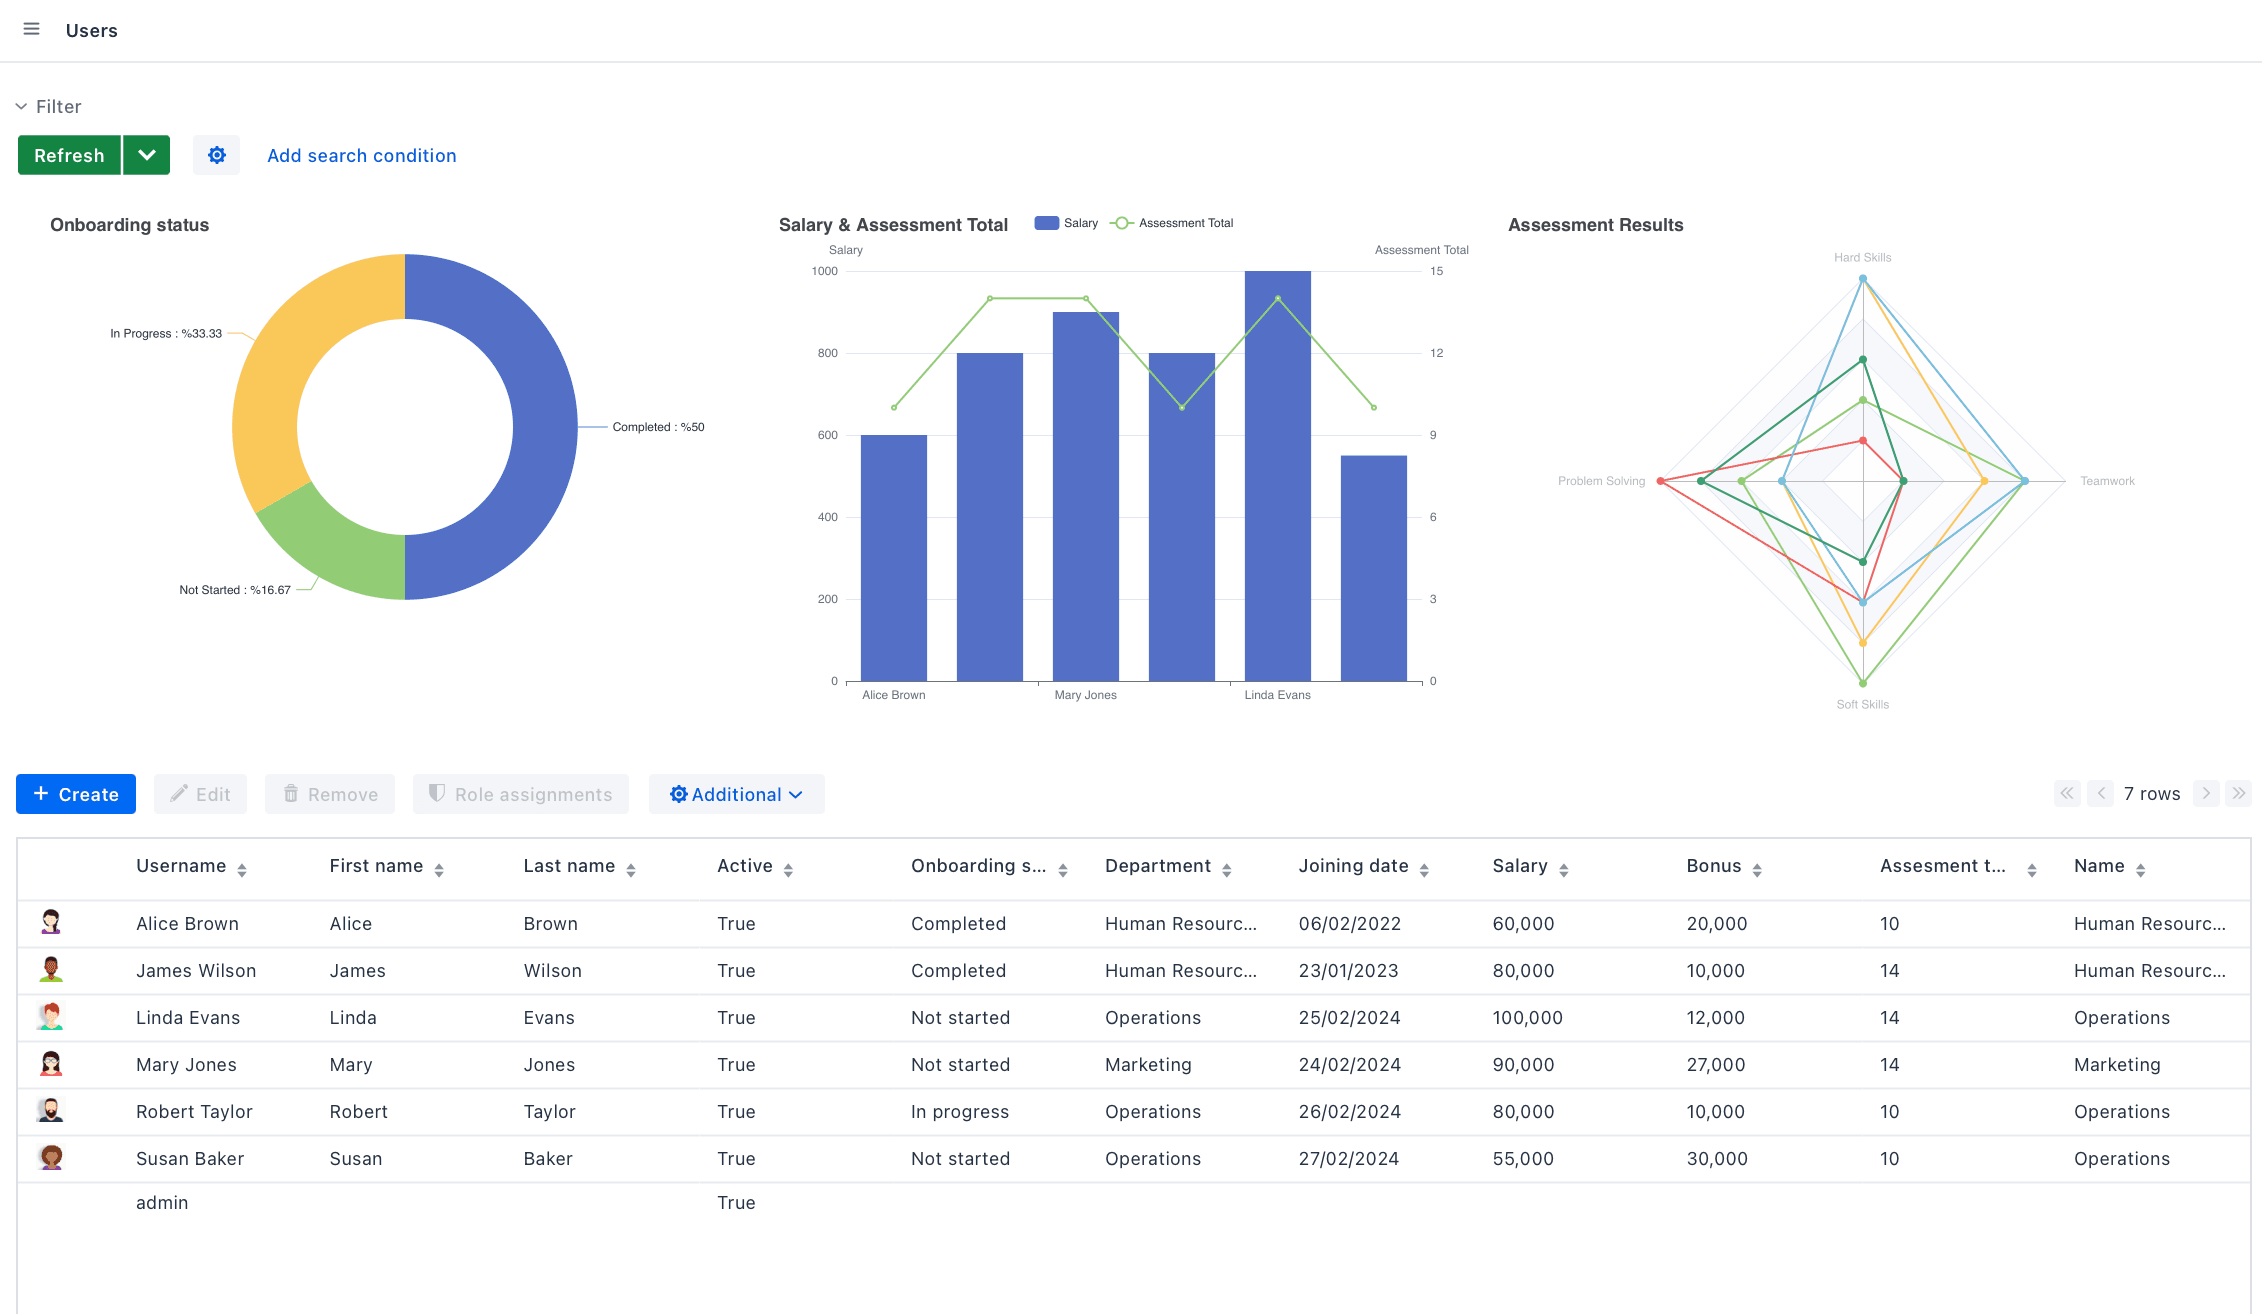The height and width of the screenshot is (1314, 2262).
Task: Click the filter settings gear icon
Action: pyautogui.click(x=217, y=155)
